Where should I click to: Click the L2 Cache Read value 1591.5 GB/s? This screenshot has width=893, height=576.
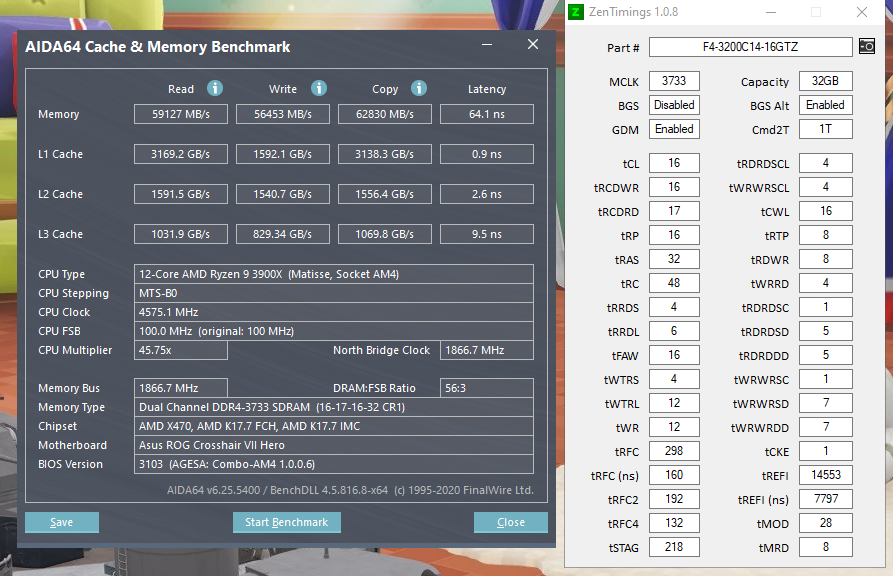(x=181, y=194)
